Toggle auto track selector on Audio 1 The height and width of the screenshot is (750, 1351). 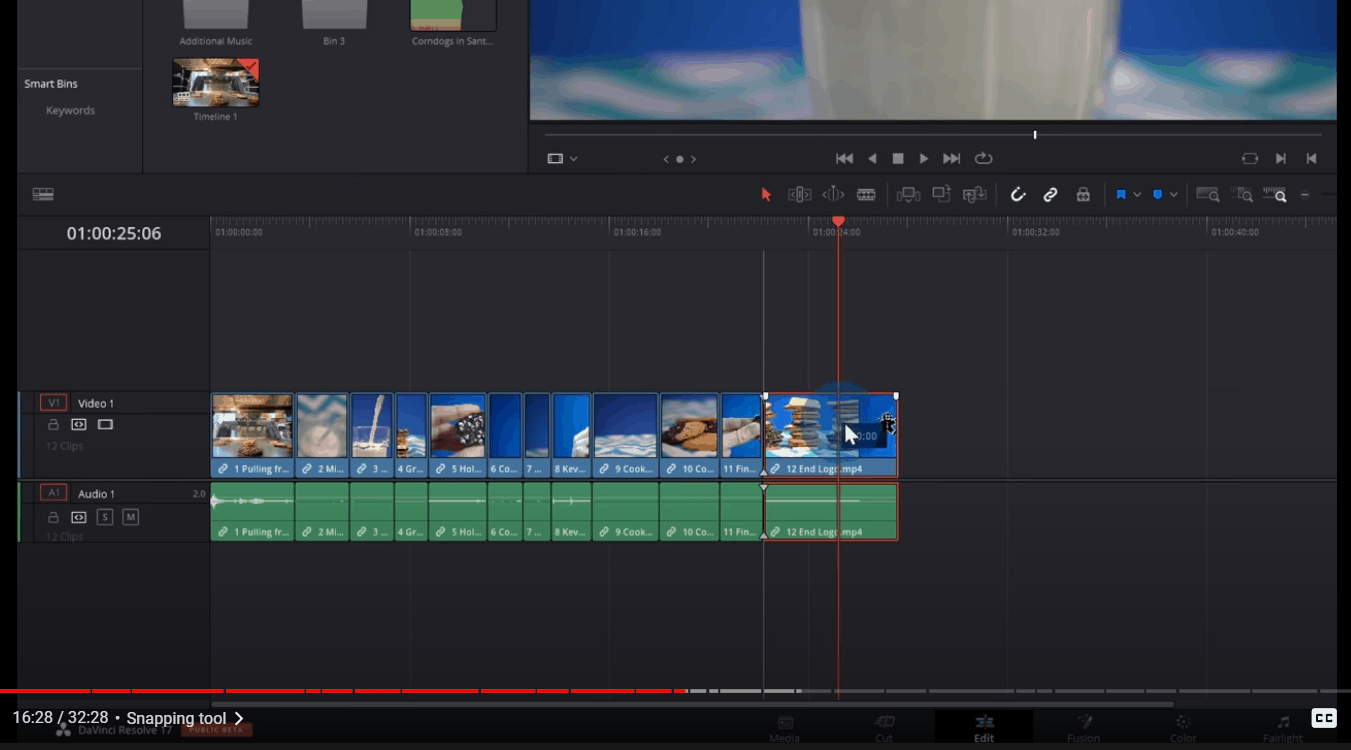tap(79, 517)
